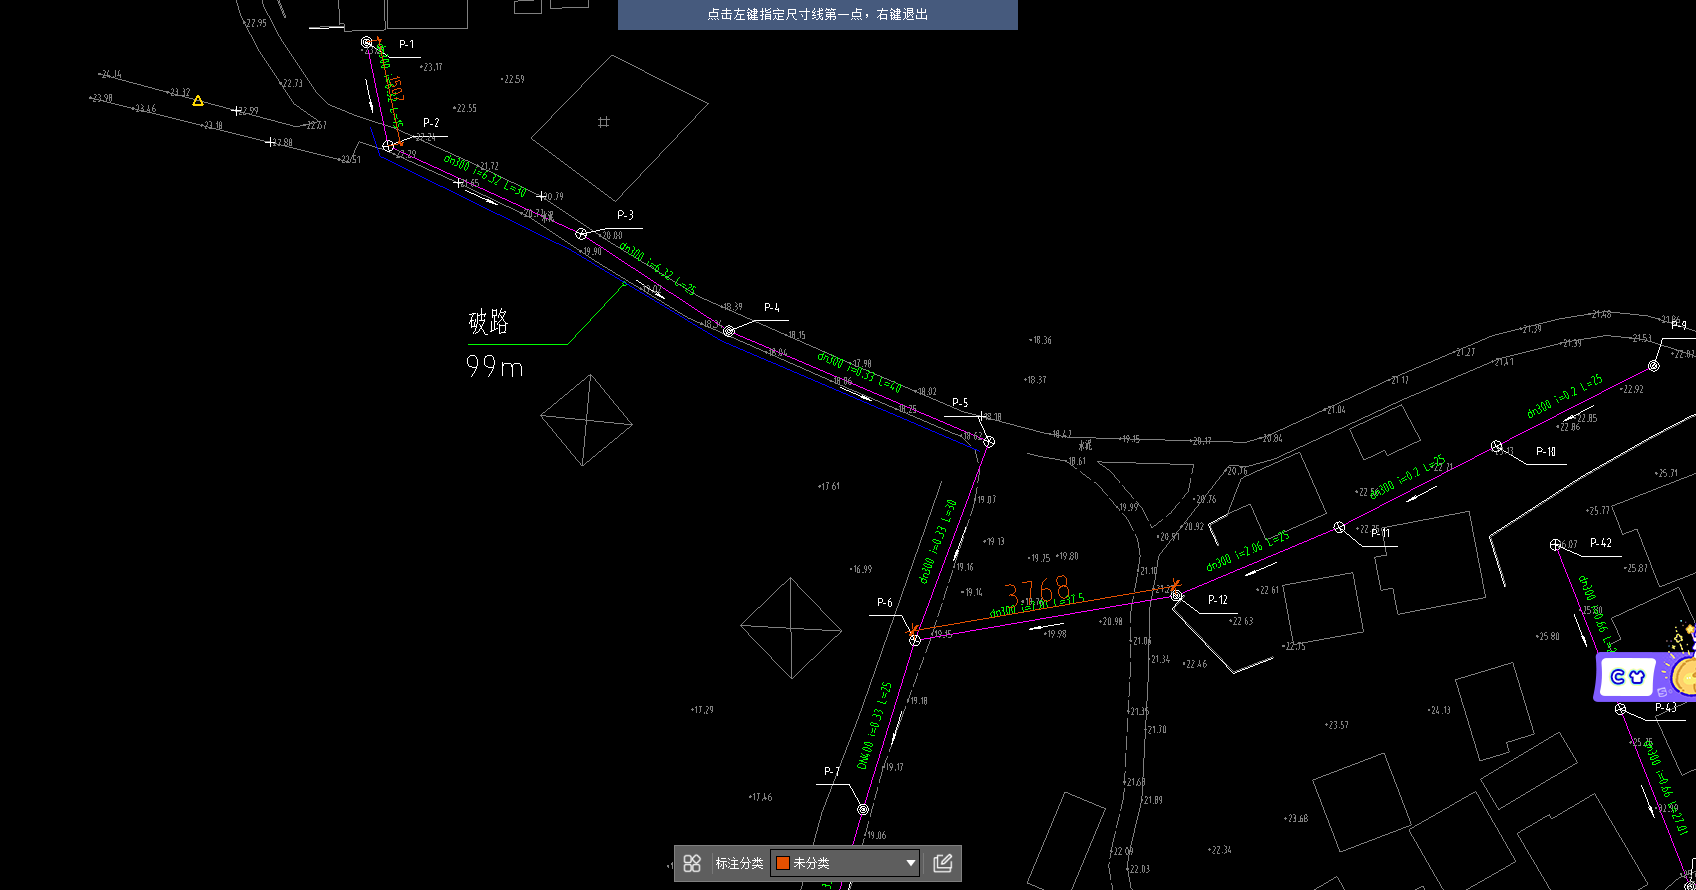Click the 破路 annotation text
The height and width of the screenshot is (890, 1696).
pyautogui.click(x=489, y=322)
